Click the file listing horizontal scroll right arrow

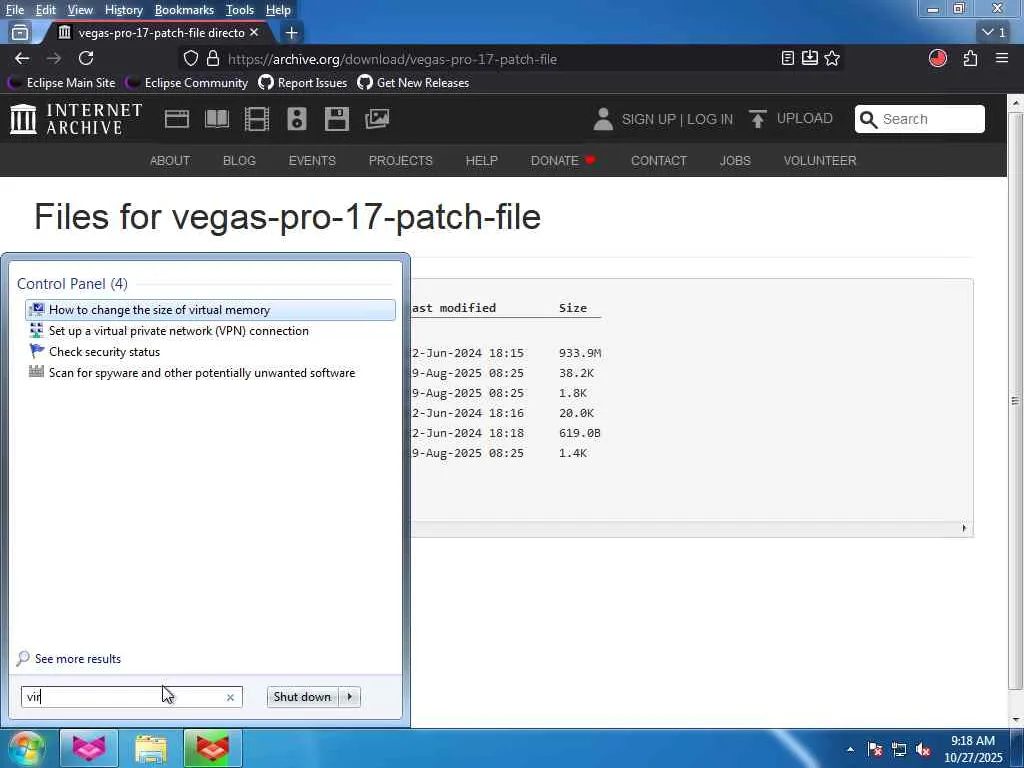coord(964,528)
